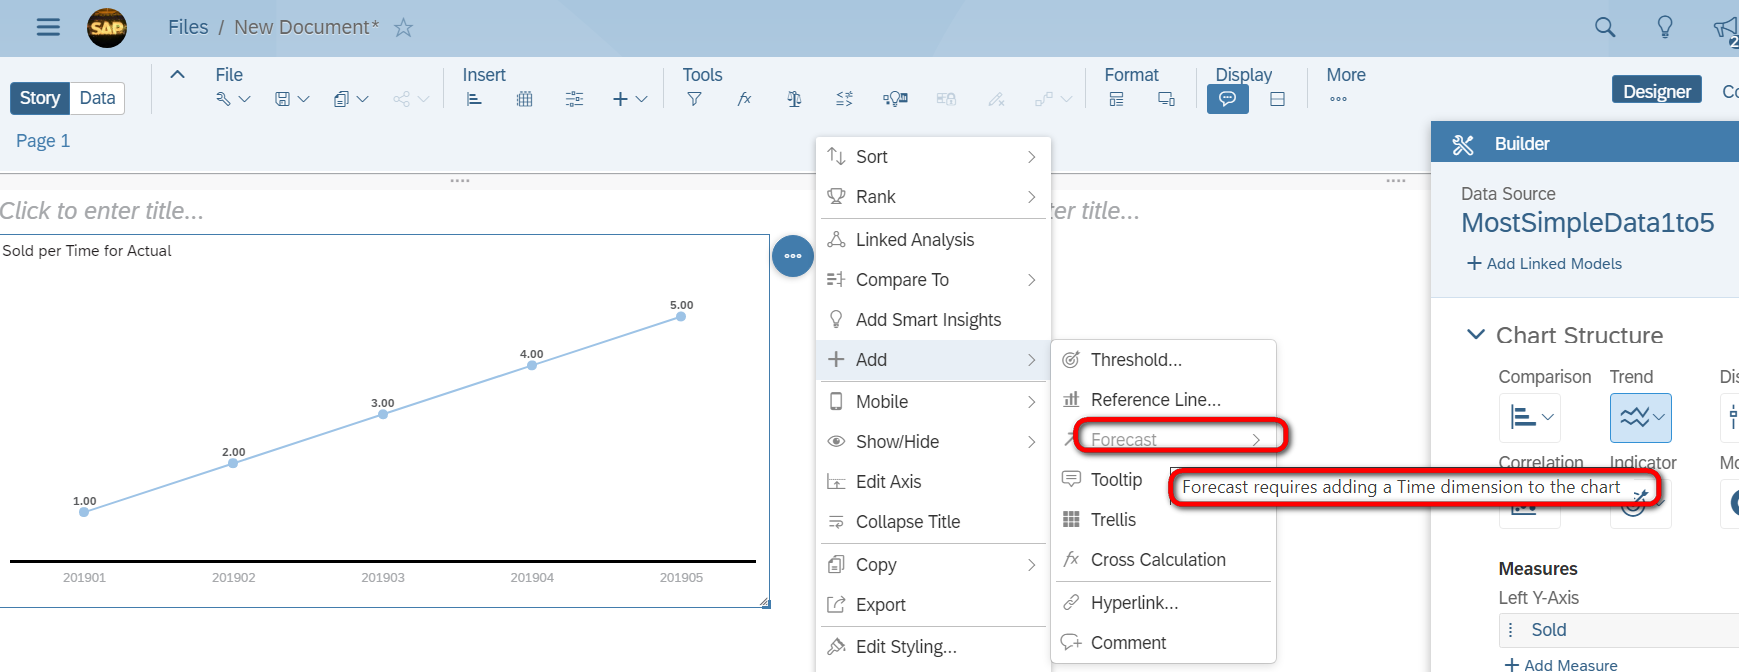Switch to the Data view
This screenshot has height=672, width=1739.
97,98
